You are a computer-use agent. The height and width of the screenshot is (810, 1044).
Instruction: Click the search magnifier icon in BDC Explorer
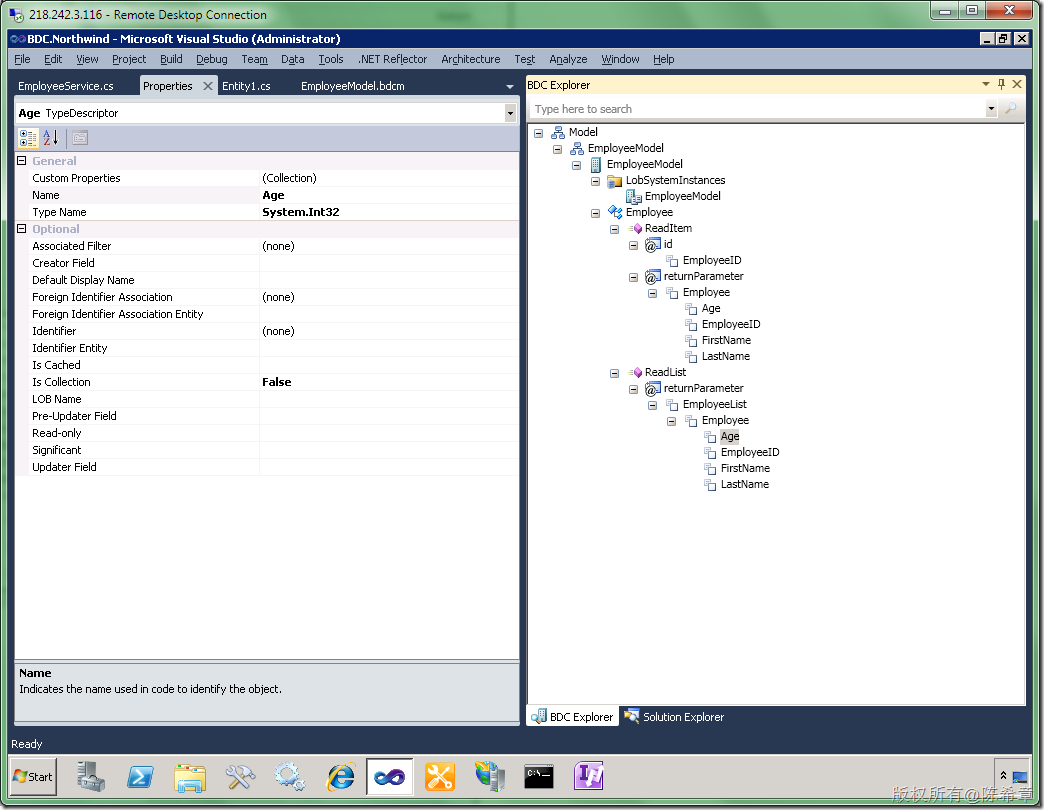tap(1011, 108)
